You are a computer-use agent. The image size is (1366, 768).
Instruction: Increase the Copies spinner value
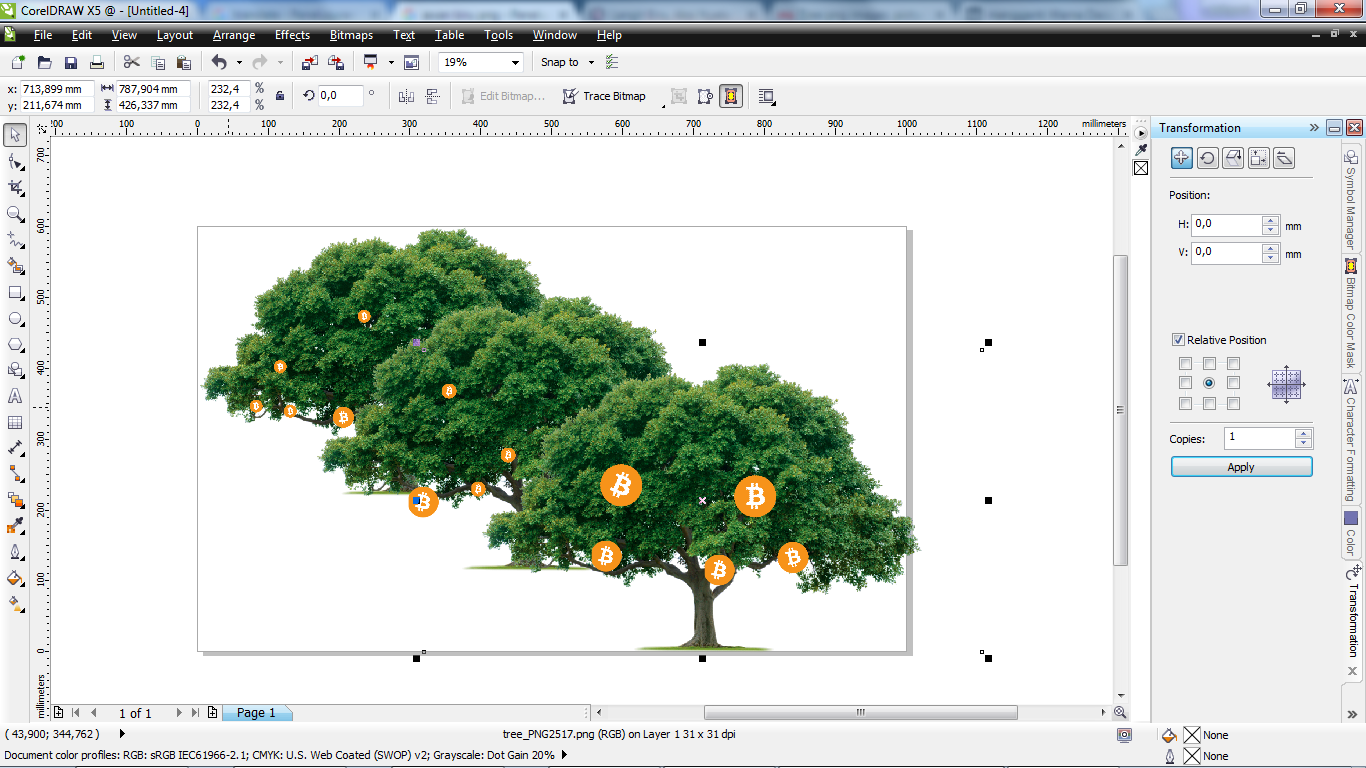tap(1303, 433)
